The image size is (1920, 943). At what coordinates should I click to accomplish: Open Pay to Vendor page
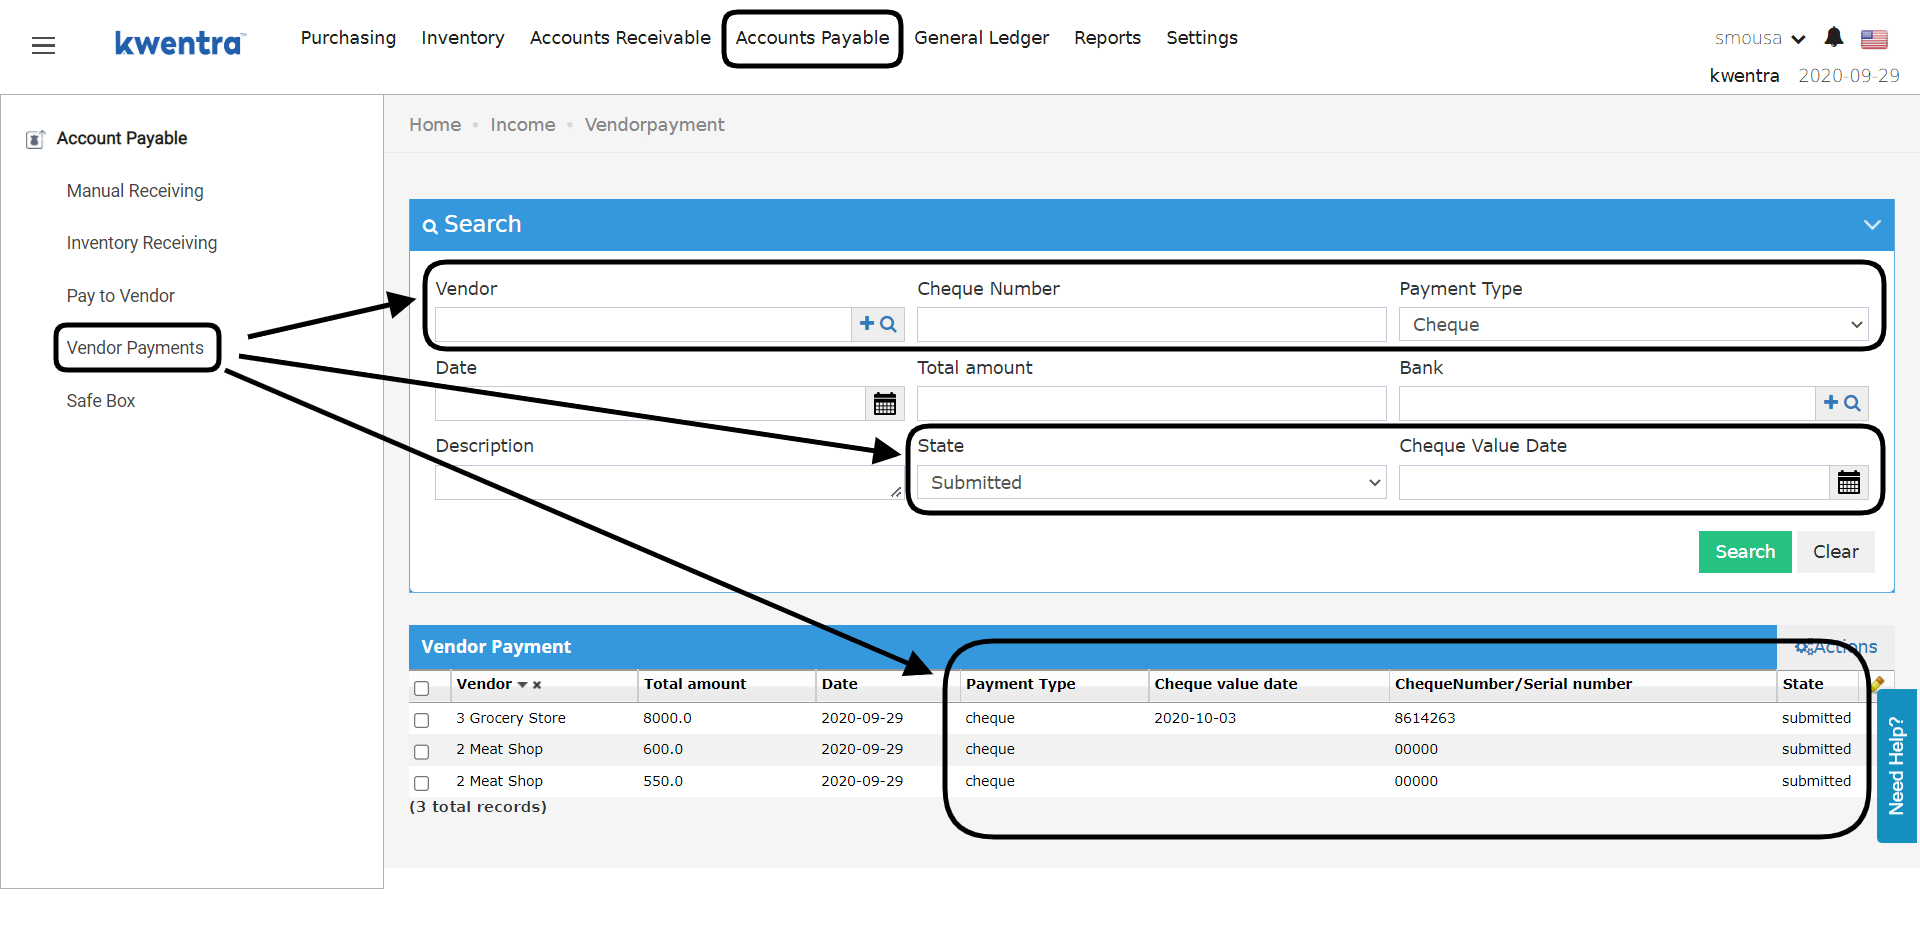(x=120, y=296)
